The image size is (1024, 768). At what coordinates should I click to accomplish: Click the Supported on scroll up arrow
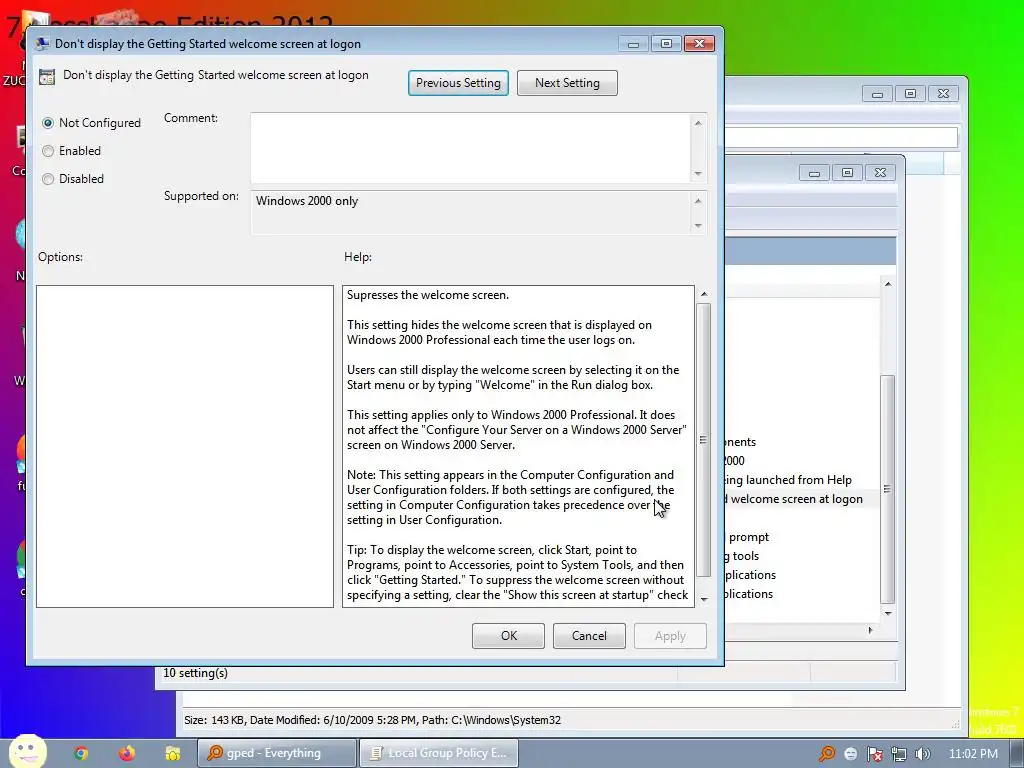click(x=698, y=200)
